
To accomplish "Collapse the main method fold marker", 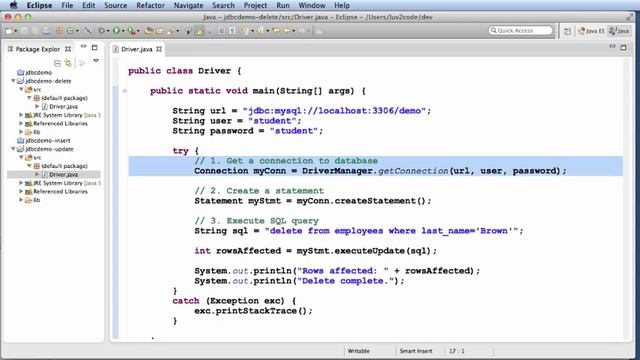I will coord(125,91).
